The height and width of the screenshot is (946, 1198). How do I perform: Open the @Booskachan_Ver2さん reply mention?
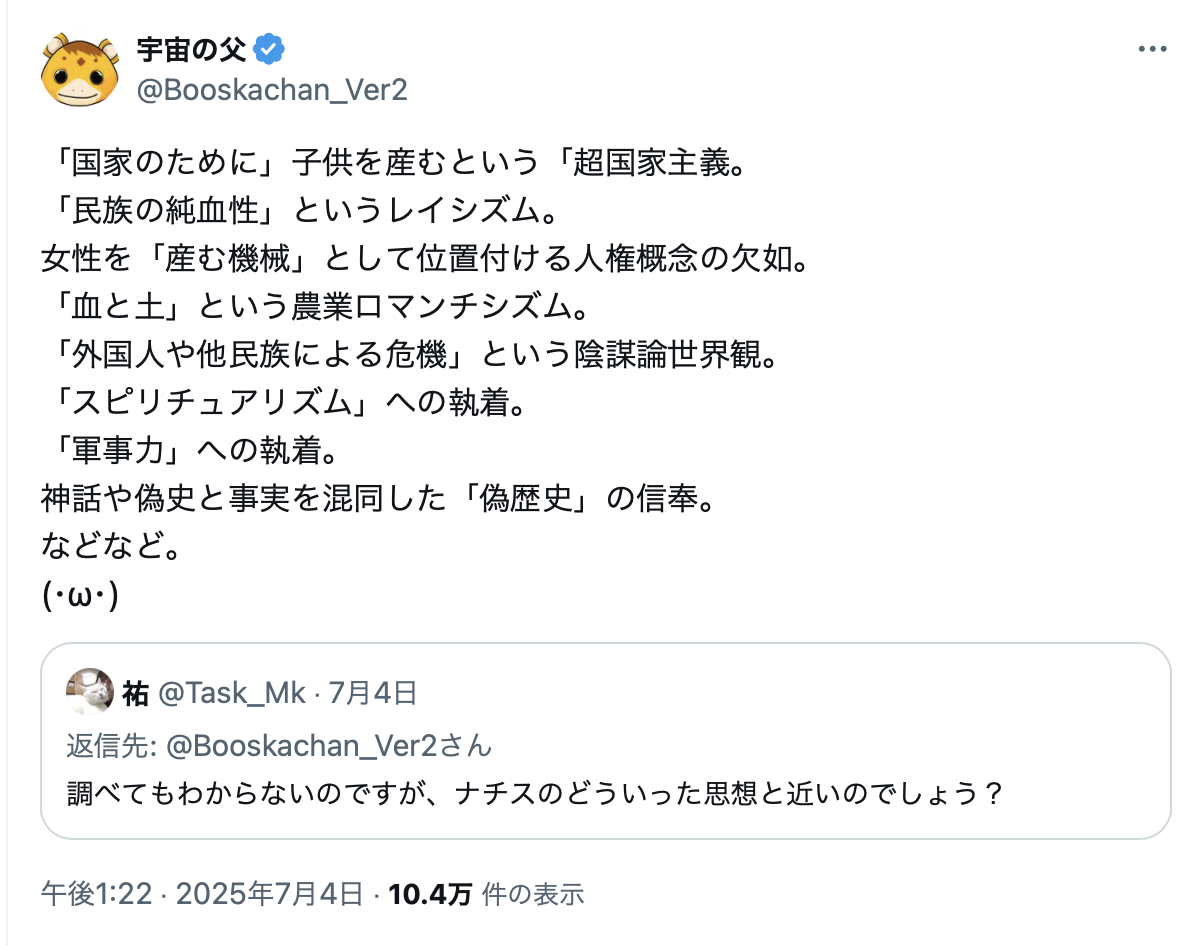(329, 745)
